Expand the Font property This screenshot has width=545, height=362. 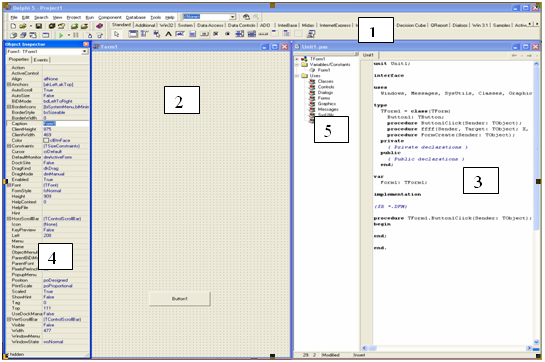(x=9, y=185)
